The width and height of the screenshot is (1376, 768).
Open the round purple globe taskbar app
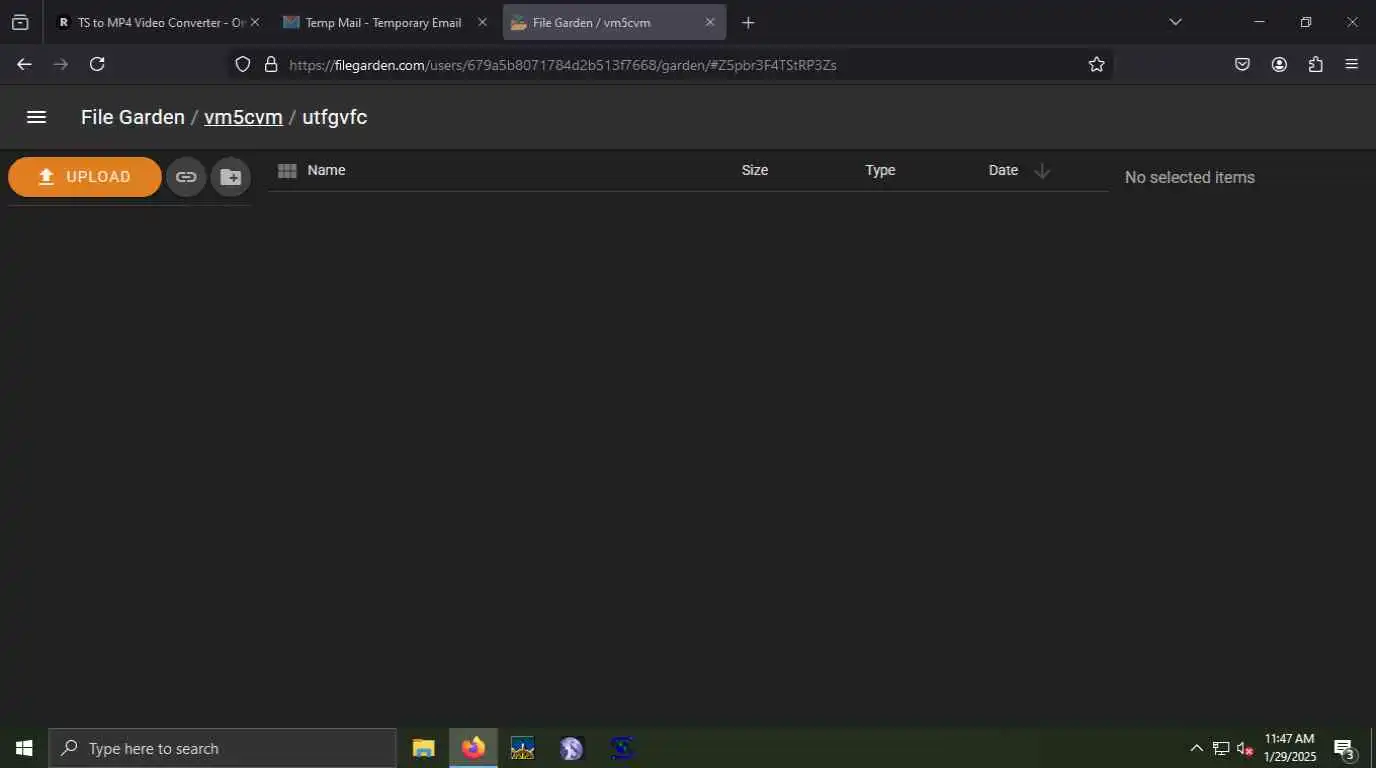pos(571,748)
